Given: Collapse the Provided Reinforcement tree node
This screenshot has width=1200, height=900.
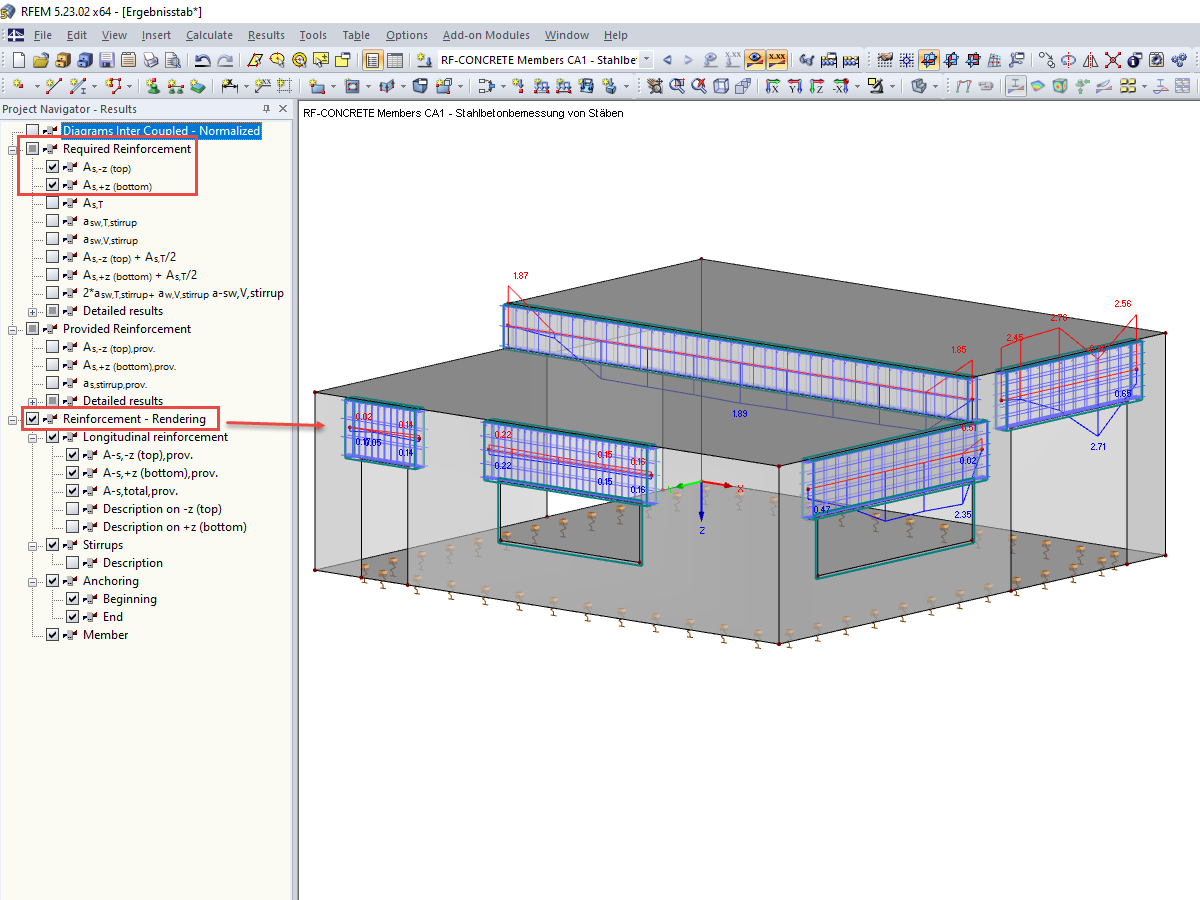Looking at the screenshot, I should (13, 329).
